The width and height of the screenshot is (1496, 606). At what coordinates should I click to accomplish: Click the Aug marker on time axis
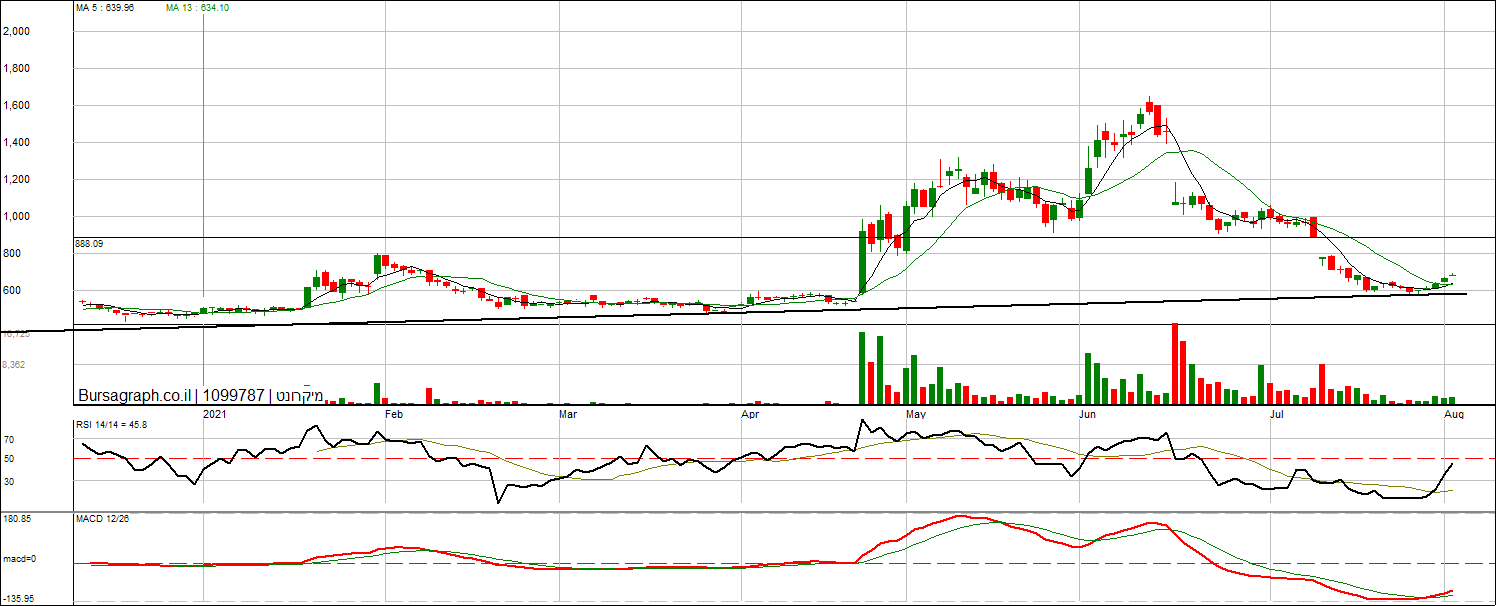pos(1455,413)
